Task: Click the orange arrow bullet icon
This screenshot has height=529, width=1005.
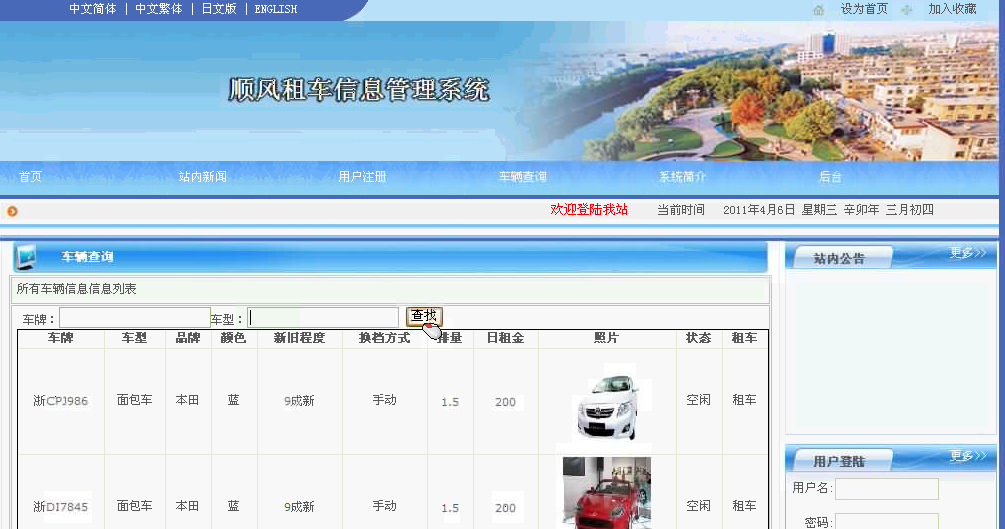Action: (12, 211)
